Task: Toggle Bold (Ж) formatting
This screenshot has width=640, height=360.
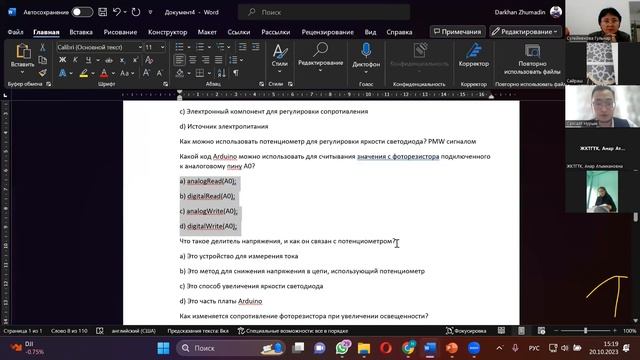Action: click(62, 60)
